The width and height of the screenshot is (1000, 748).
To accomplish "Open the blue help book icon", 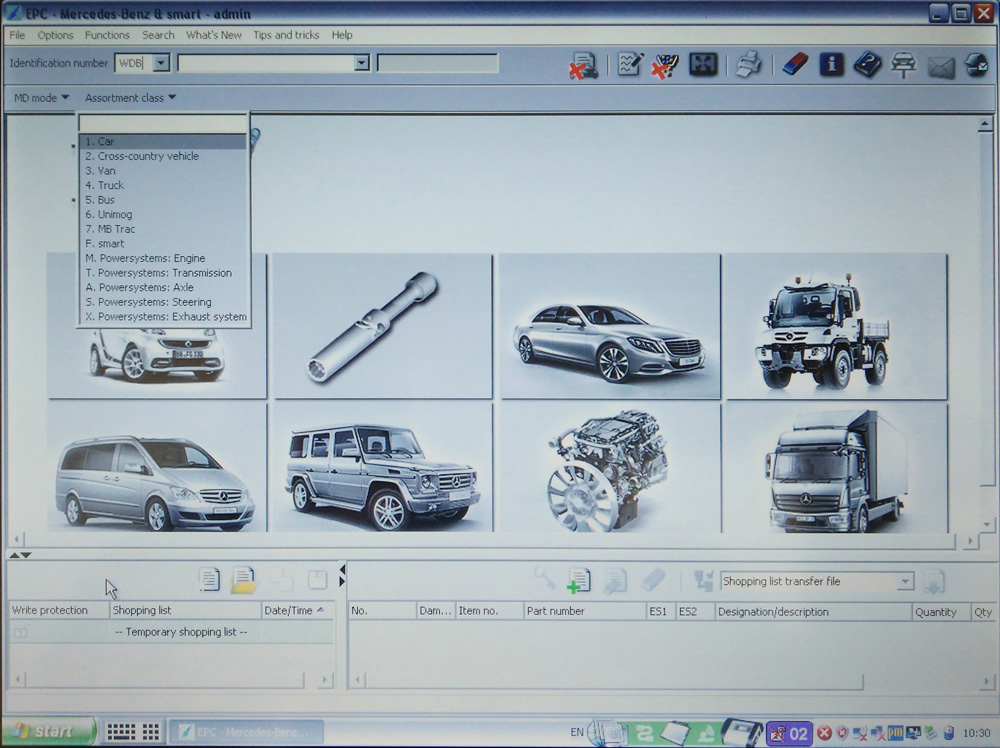I will point(867,64).
